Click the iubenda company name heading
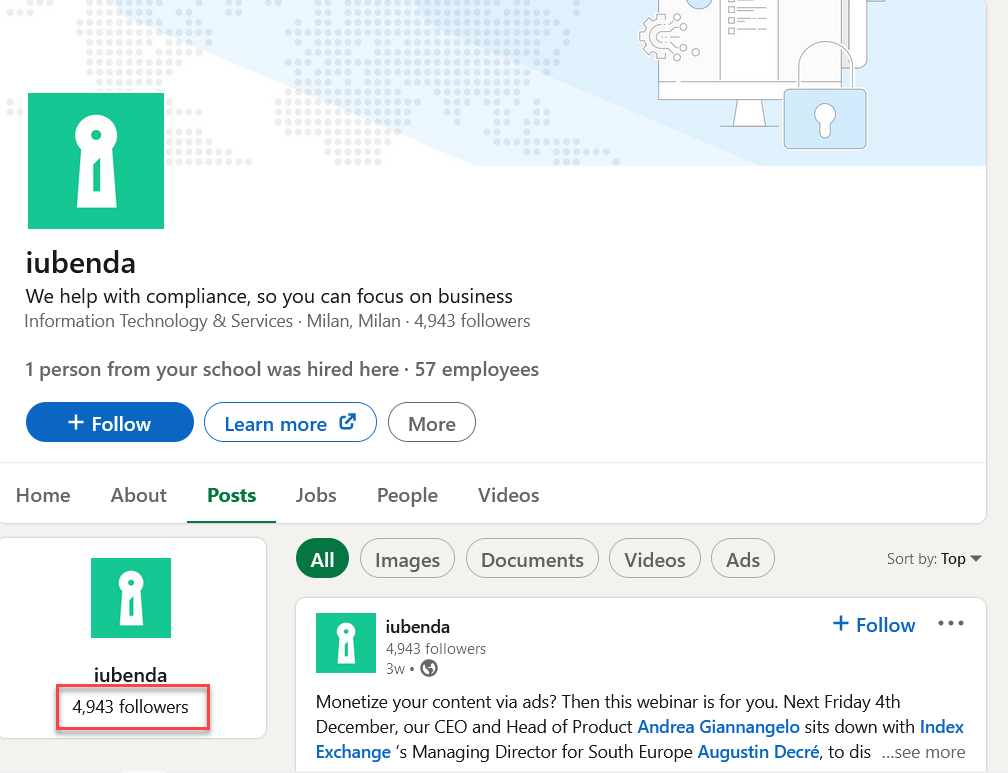 tap(81, 263)
